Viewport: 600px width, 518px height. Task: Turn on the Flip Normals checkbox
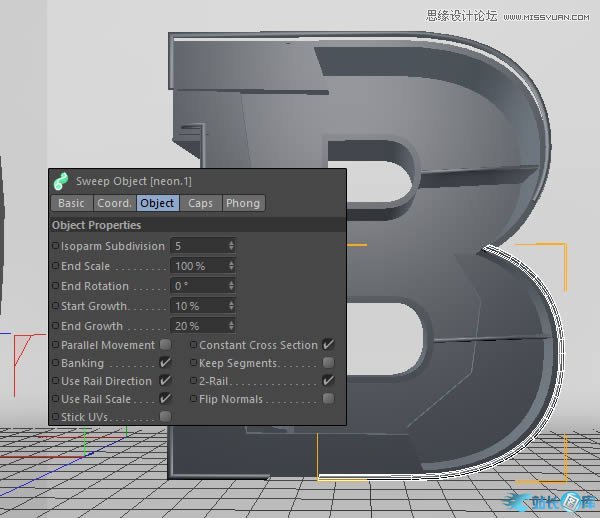point(328,399)
